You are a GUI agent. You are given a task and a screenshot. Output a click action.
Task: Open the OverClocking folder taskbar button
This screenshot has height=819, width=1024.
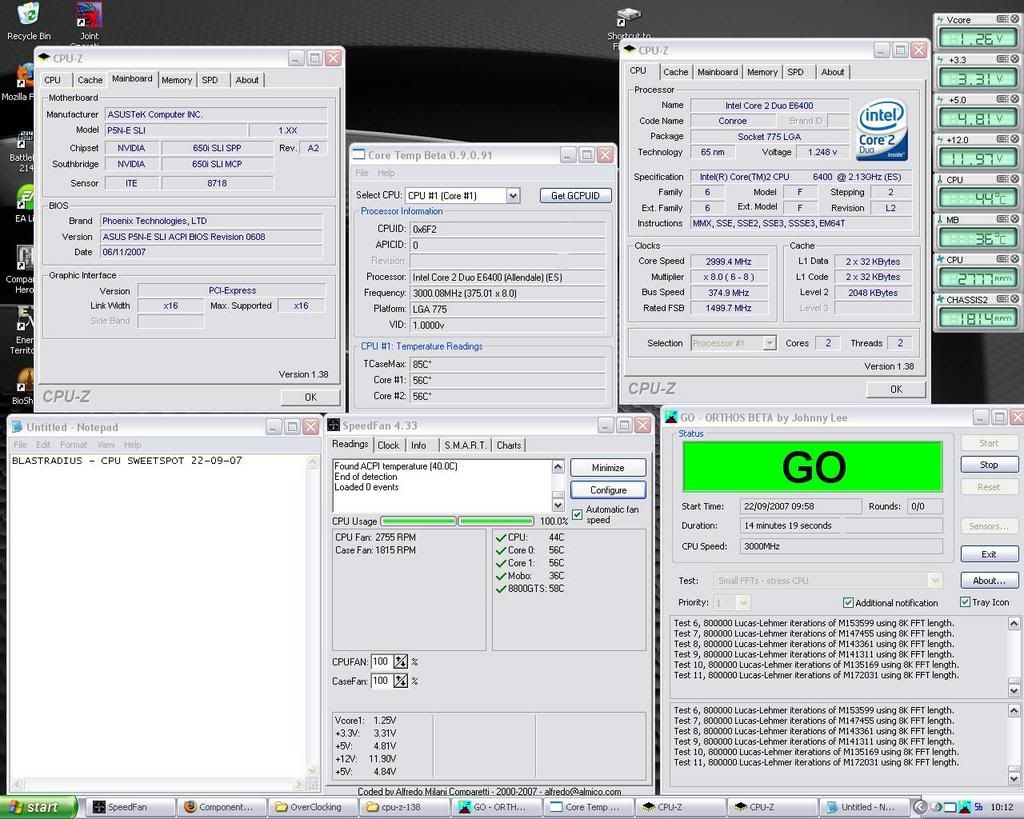[313, 807]
